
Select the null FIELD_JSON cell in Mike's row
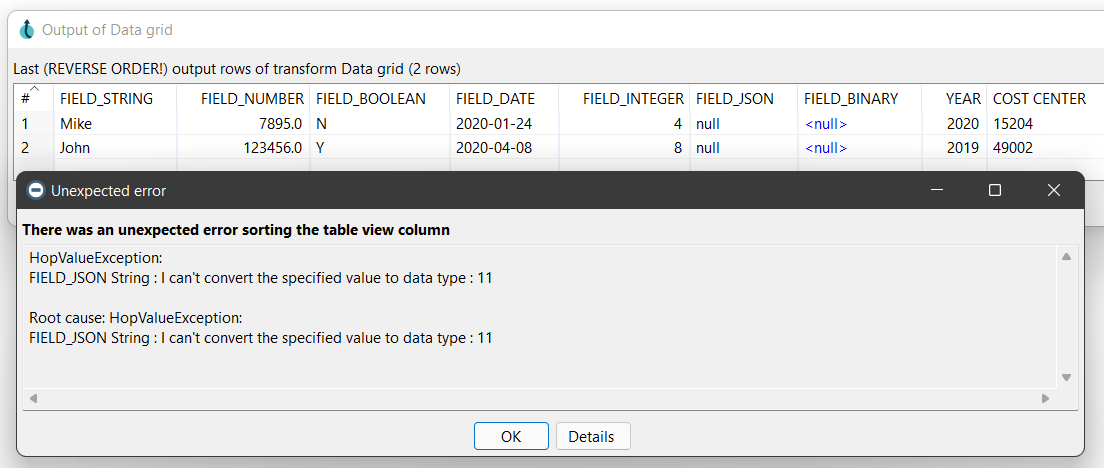click(744, 124)
